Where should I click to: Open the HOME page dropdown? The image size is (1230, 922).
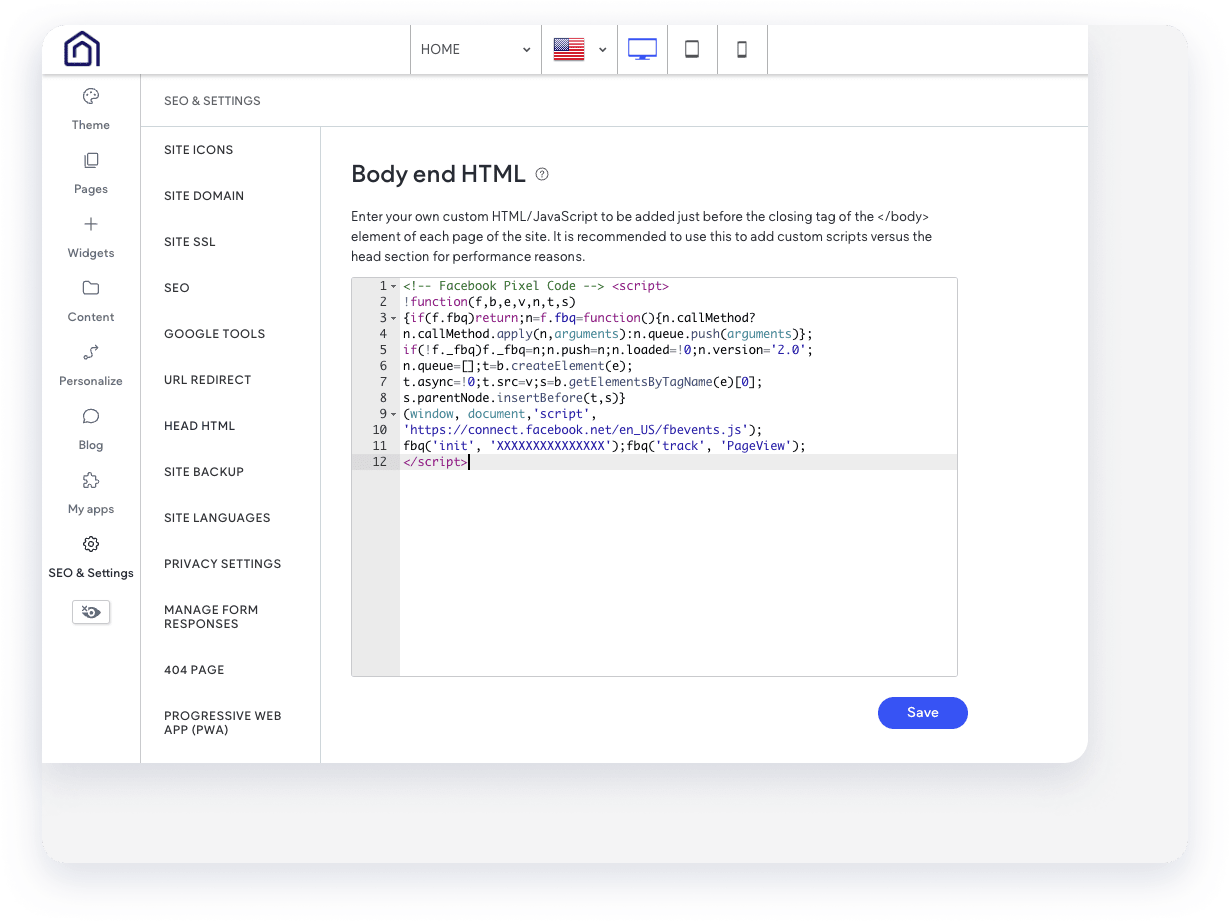coord(476,49)
